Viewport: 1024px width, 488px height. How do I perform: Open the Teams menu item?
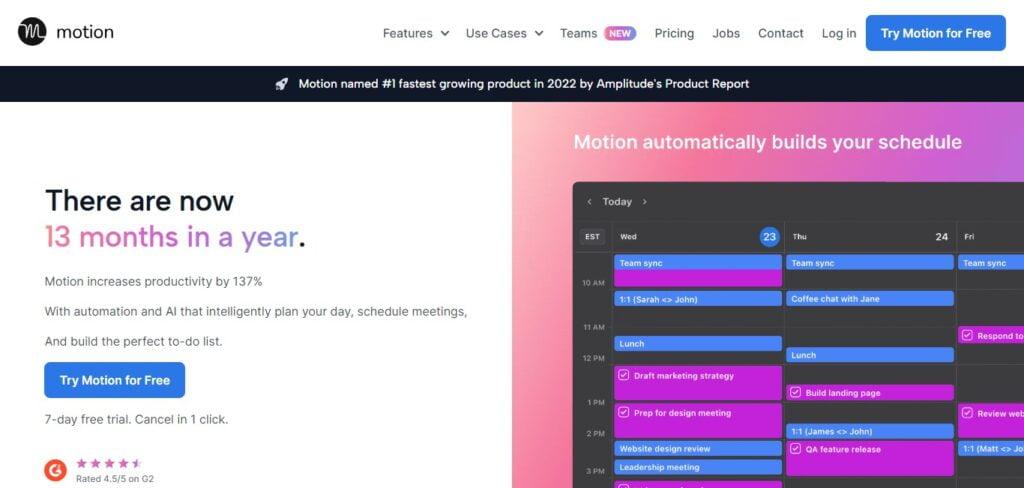(579, 33)
